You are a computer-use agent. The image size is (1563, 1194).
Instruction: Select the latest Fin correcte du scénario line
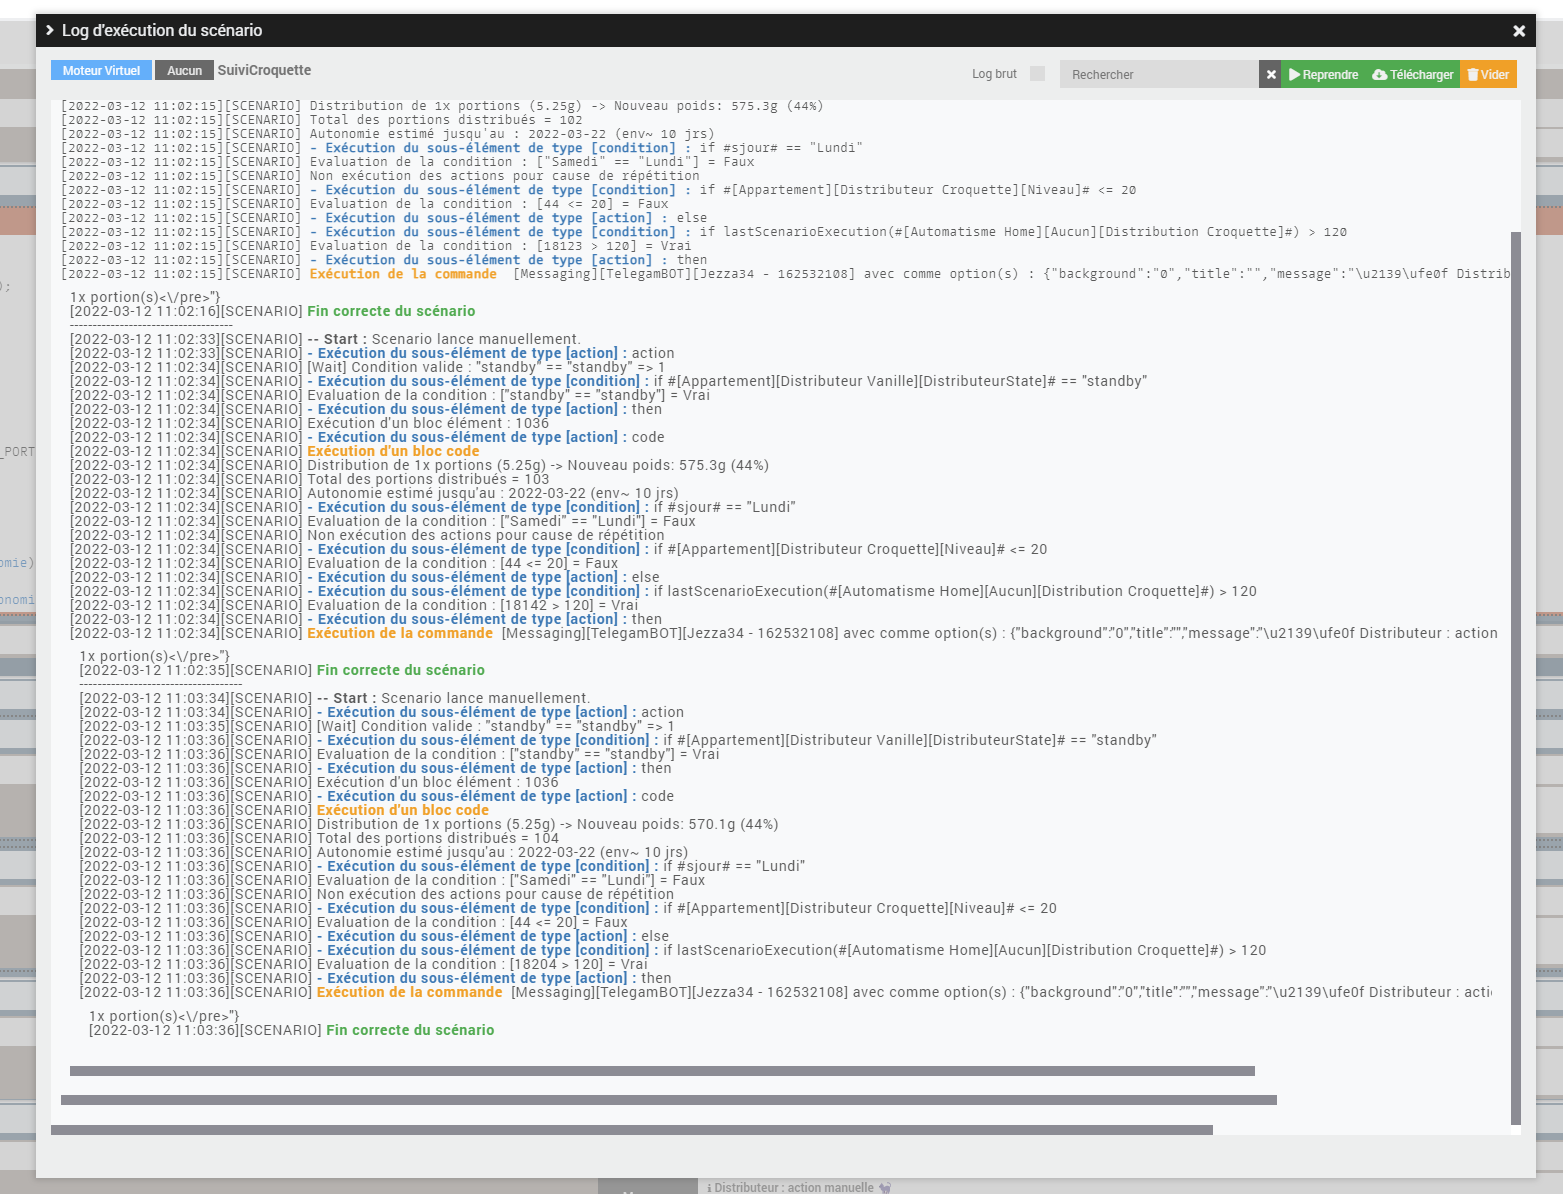point(409,1029)
